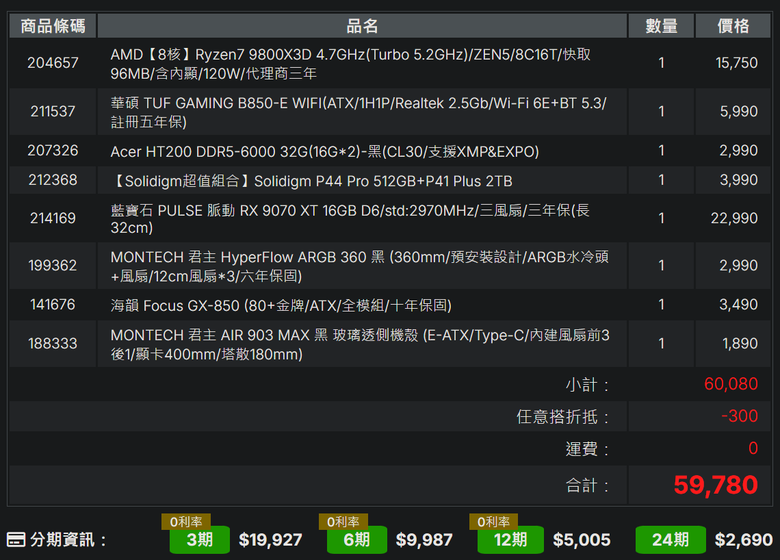This screenshot has height=560, width=780.
Task: Click the 任意搭折抵 label
Action: pyautogui.click(x=563, y=417)
